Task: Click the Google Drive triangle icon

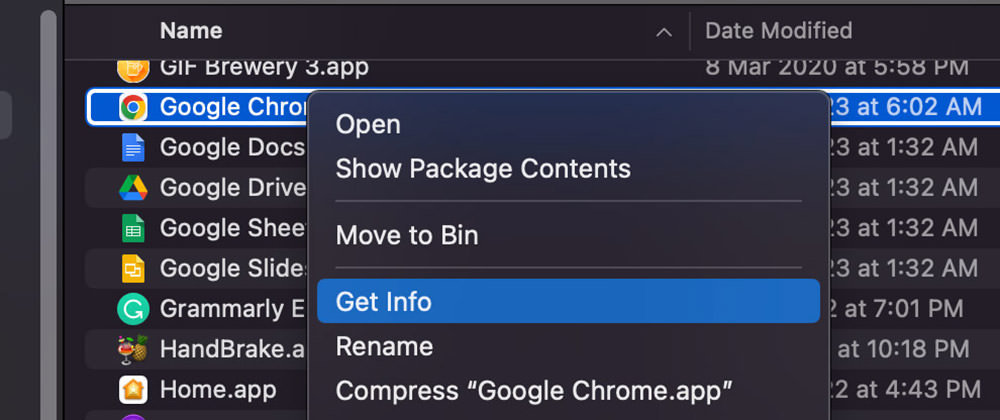Action: 133,187
